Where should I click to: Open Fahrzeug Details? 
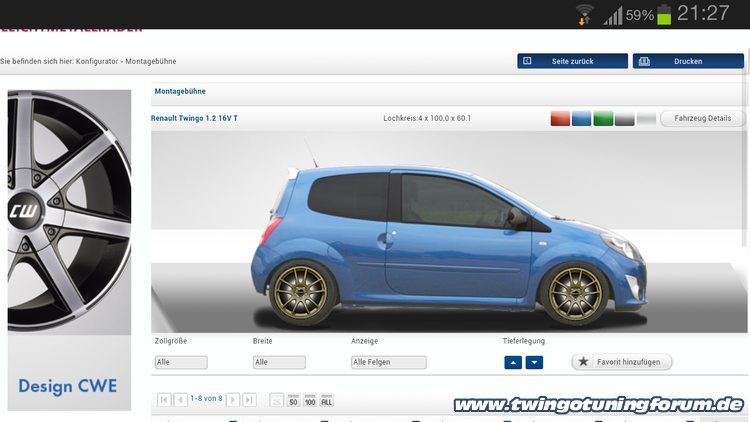coord(702,118)
